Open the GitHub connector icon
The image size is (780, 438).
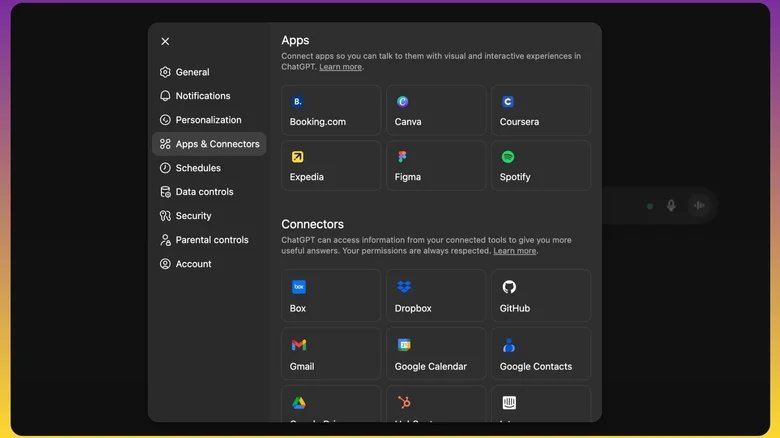point(508,287)
